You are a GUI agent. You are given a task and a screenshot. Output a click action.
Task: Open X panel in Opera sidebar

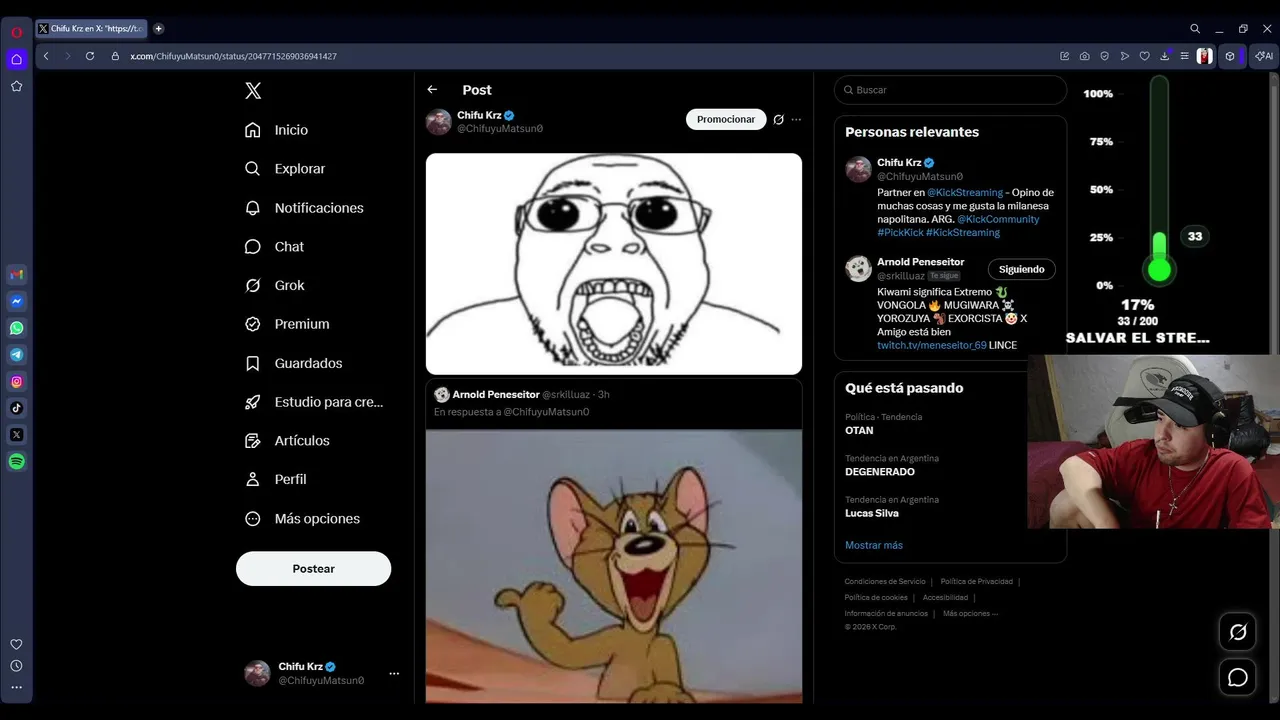point(16,435)
